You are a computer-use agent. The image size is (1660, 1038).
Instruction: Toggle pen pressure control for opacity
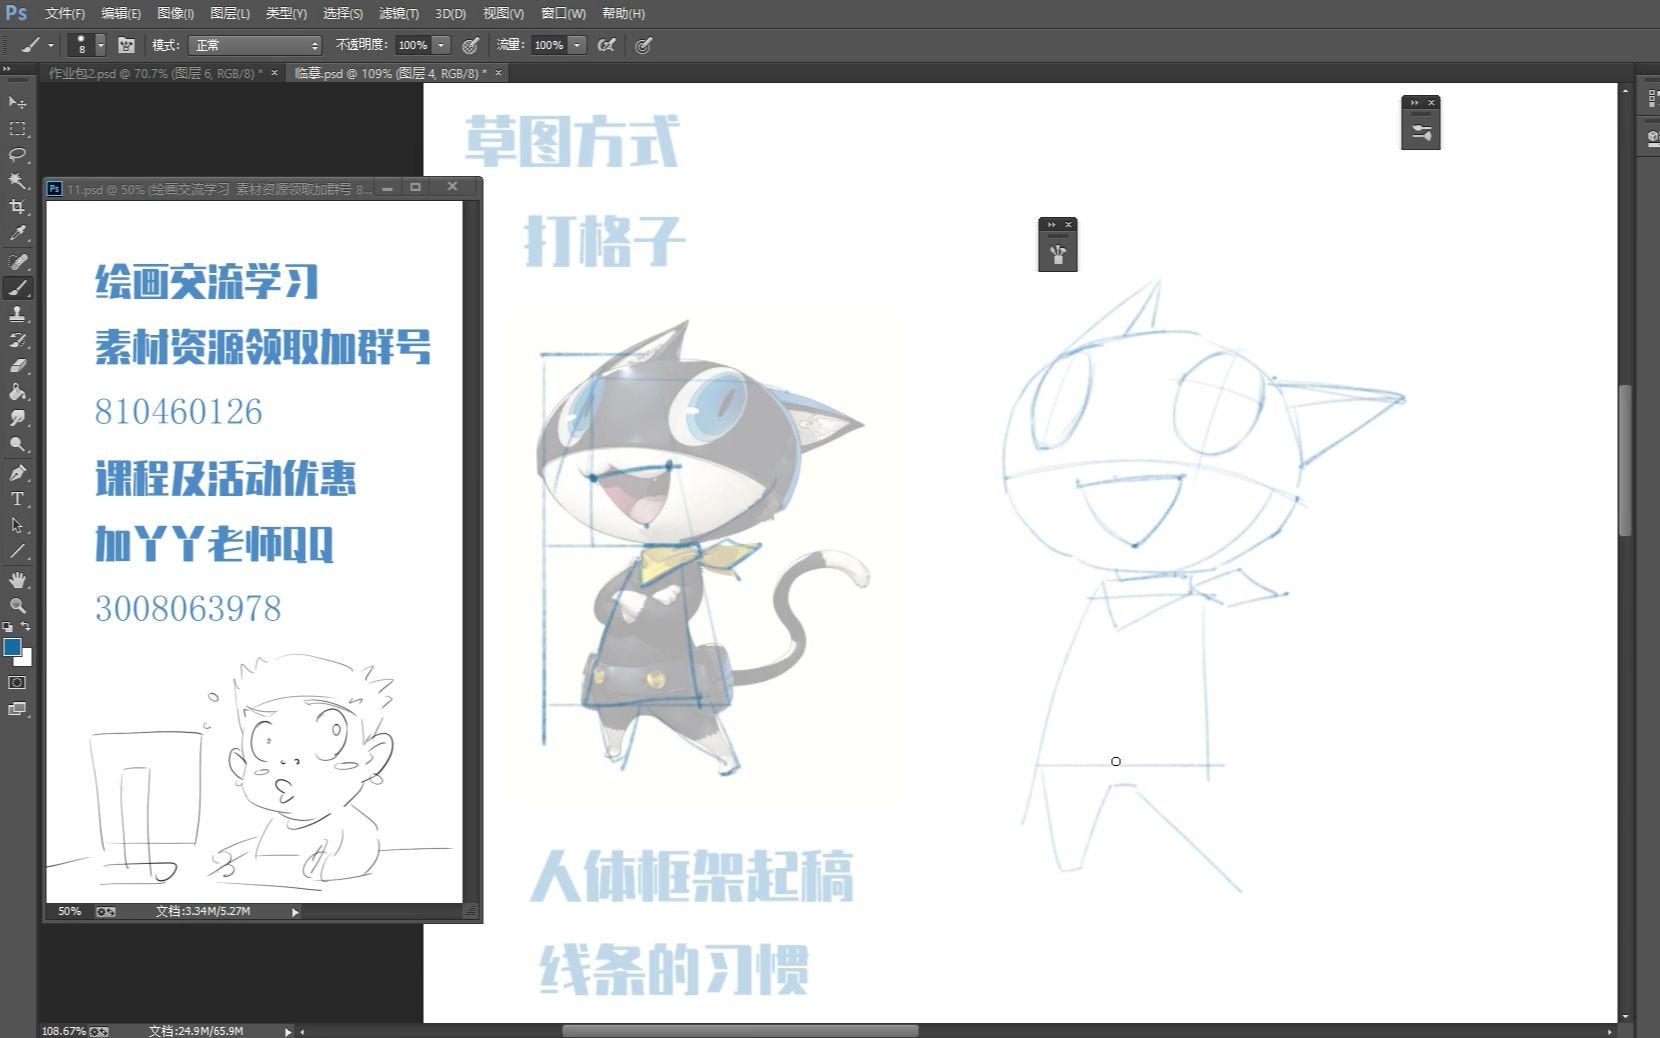pyautogui.click(x=469, y=45)
